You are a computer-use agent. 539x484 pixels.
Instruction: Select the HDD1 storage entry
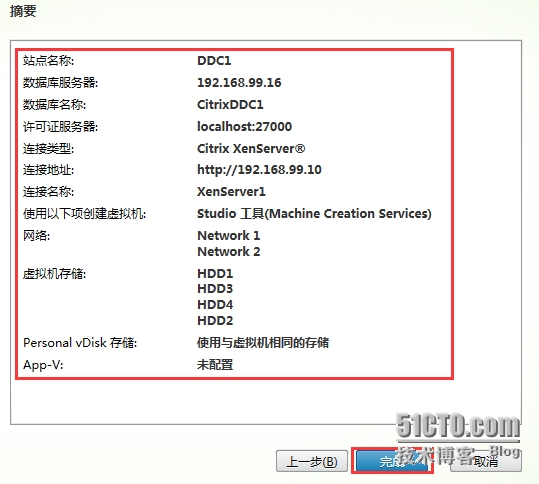coord(215,274)
